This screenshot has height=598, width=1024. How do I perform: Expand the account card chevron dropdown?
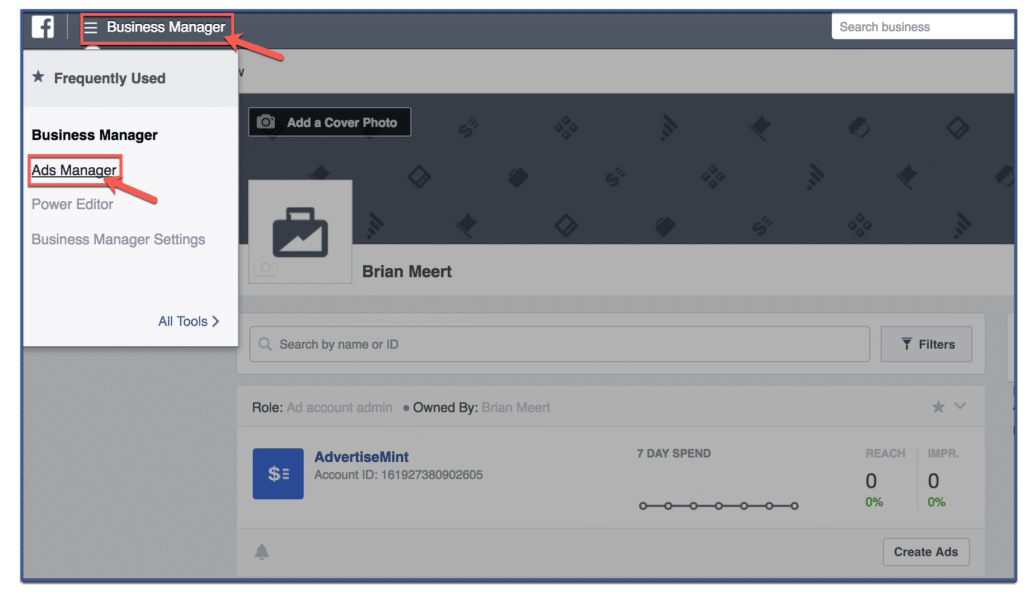pyautogui.click(x=960, y=406)
